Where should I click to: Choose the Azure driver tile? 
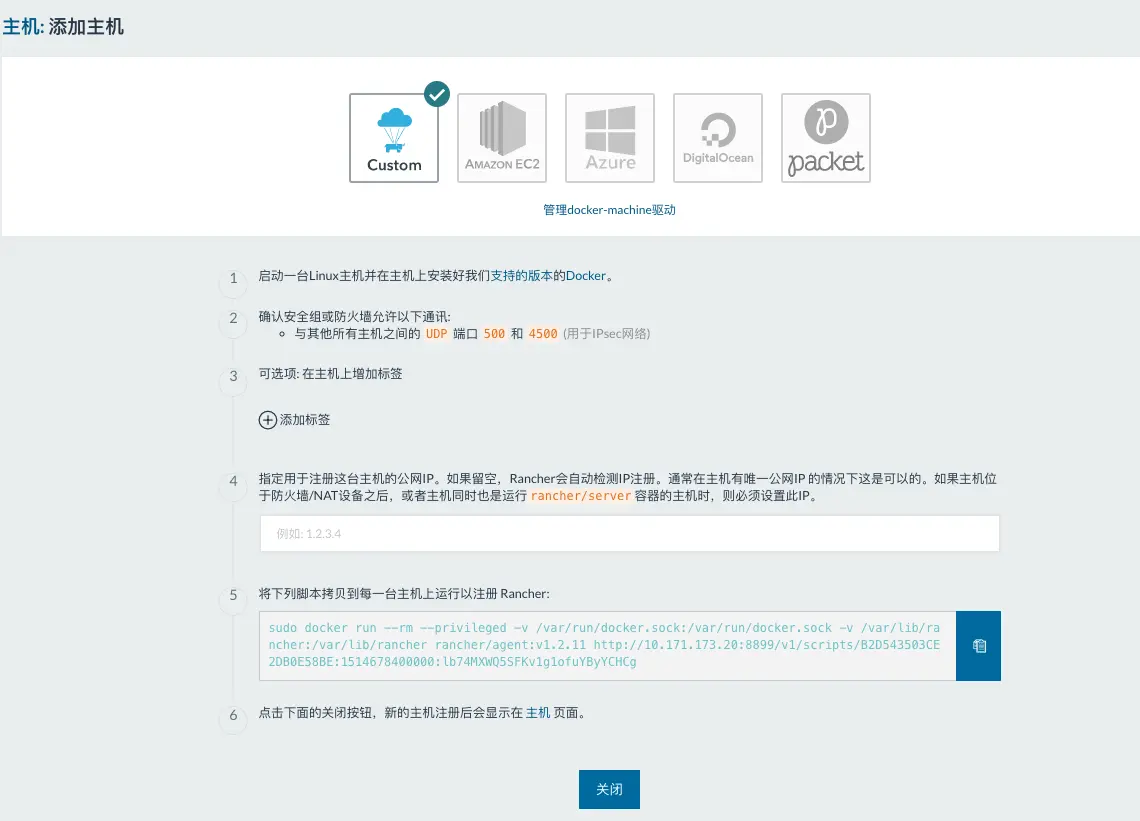click(x=610, y=137)
